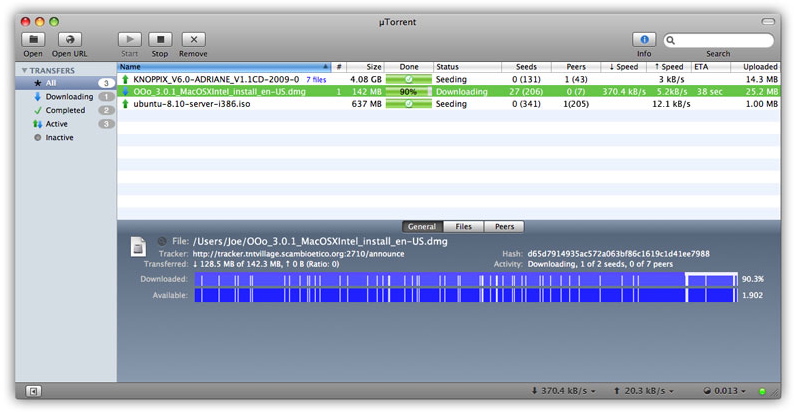This screenshot has width=794, height=413.
Task: Sort list by Name column
Action: tap(224, 67)
